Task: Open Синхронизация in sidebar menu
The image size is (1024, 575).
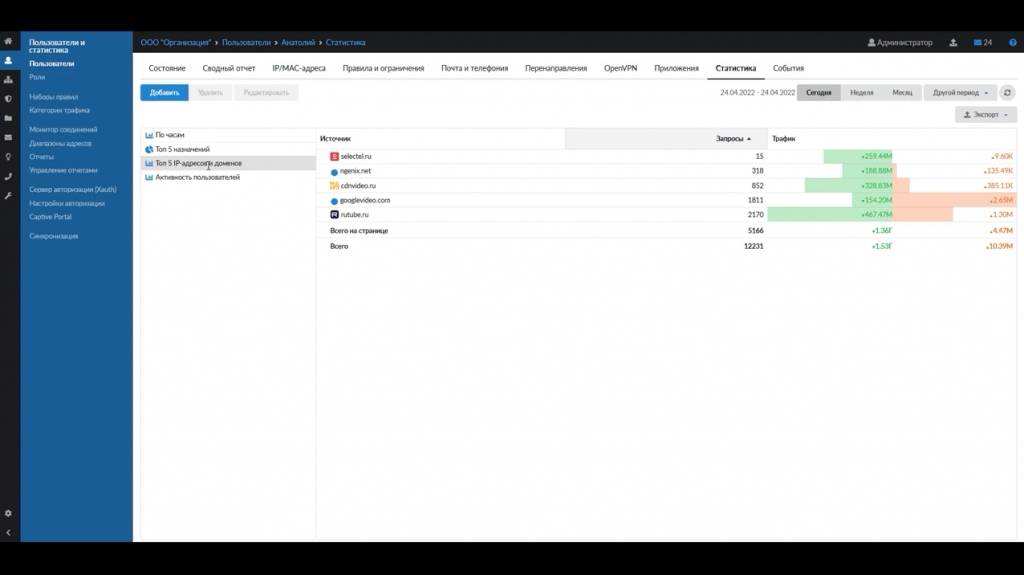Action: point(54,236)
